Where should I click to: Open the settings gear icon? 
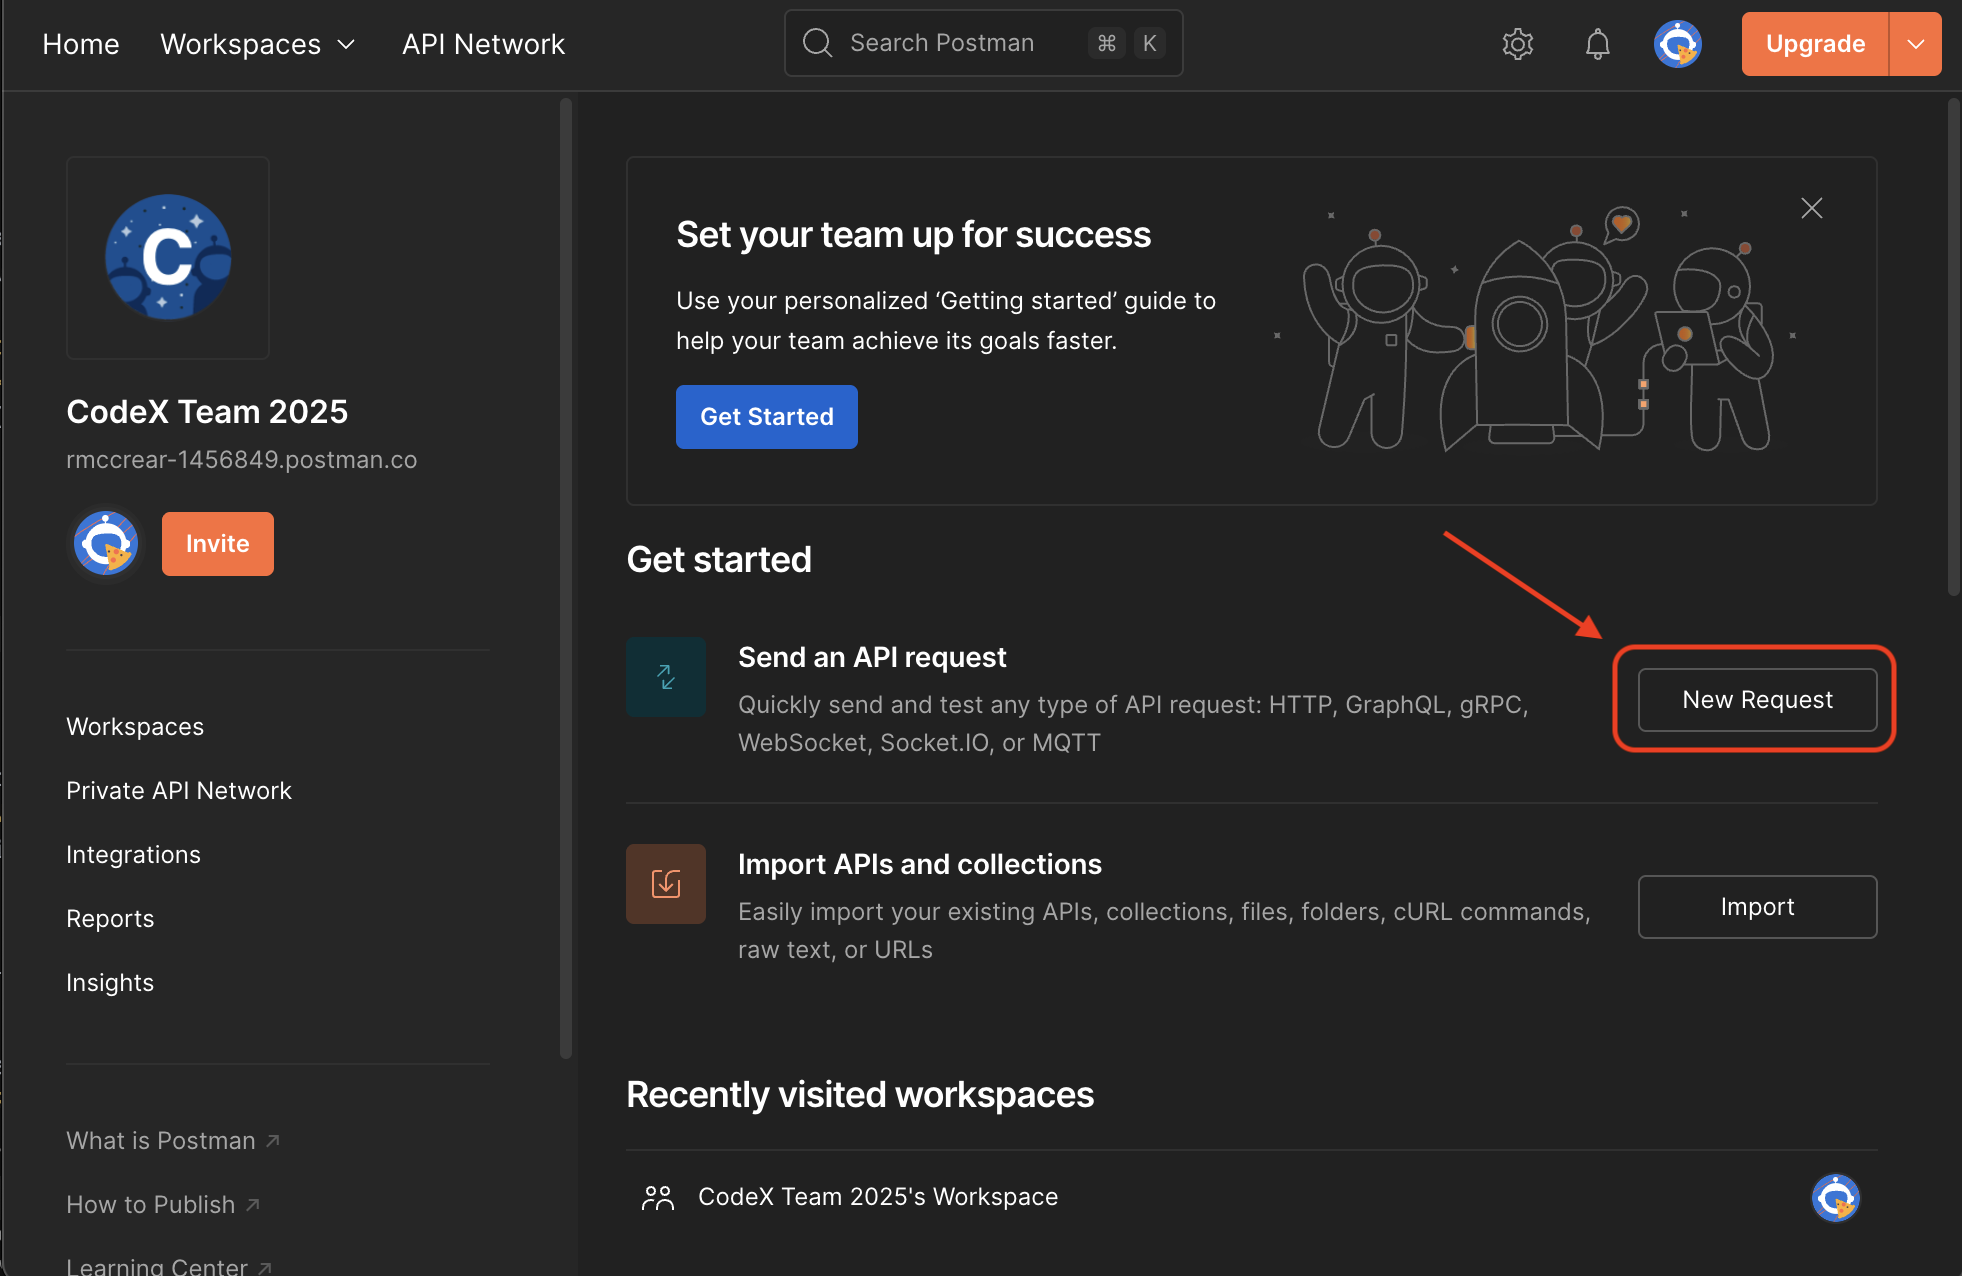[1517, 44]
